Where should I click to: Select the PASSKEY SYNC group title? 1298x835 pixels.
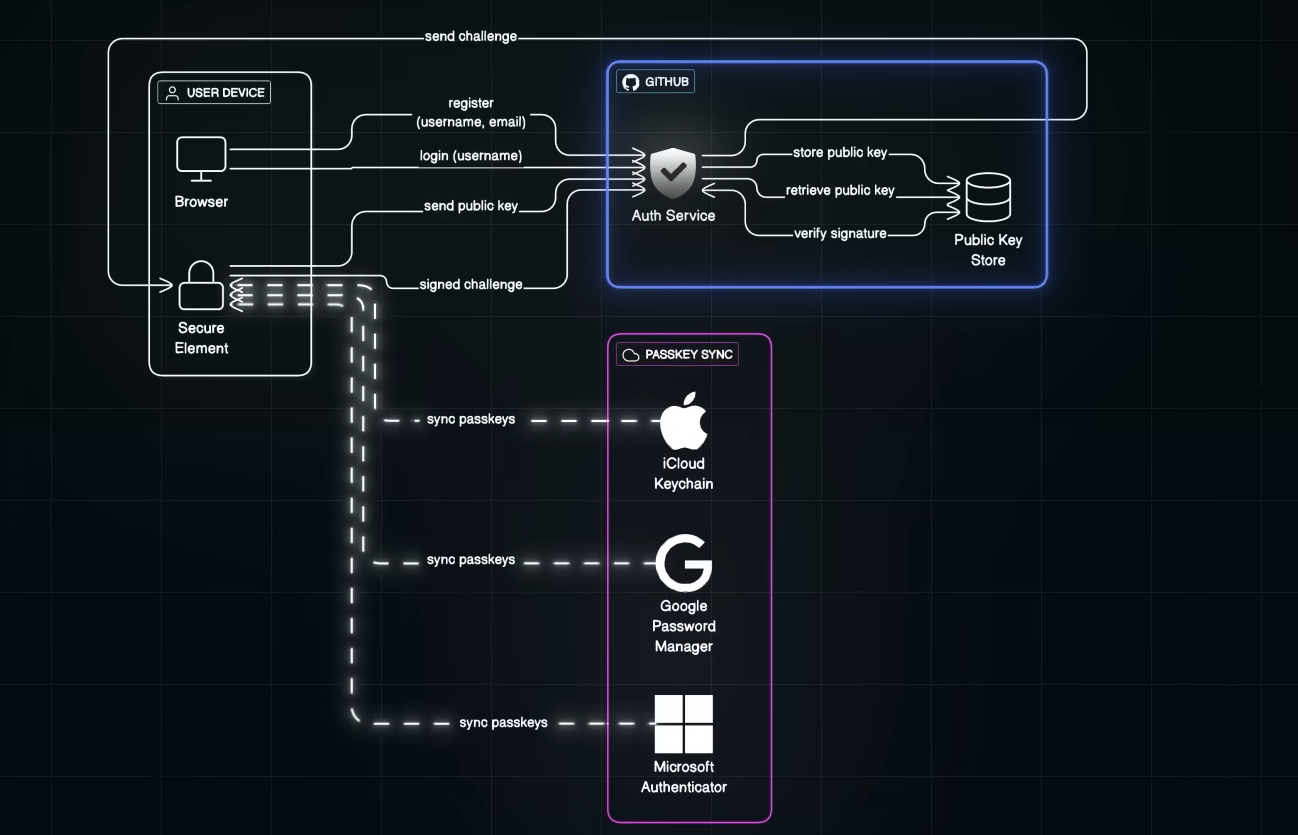click(x=688, y=355)
